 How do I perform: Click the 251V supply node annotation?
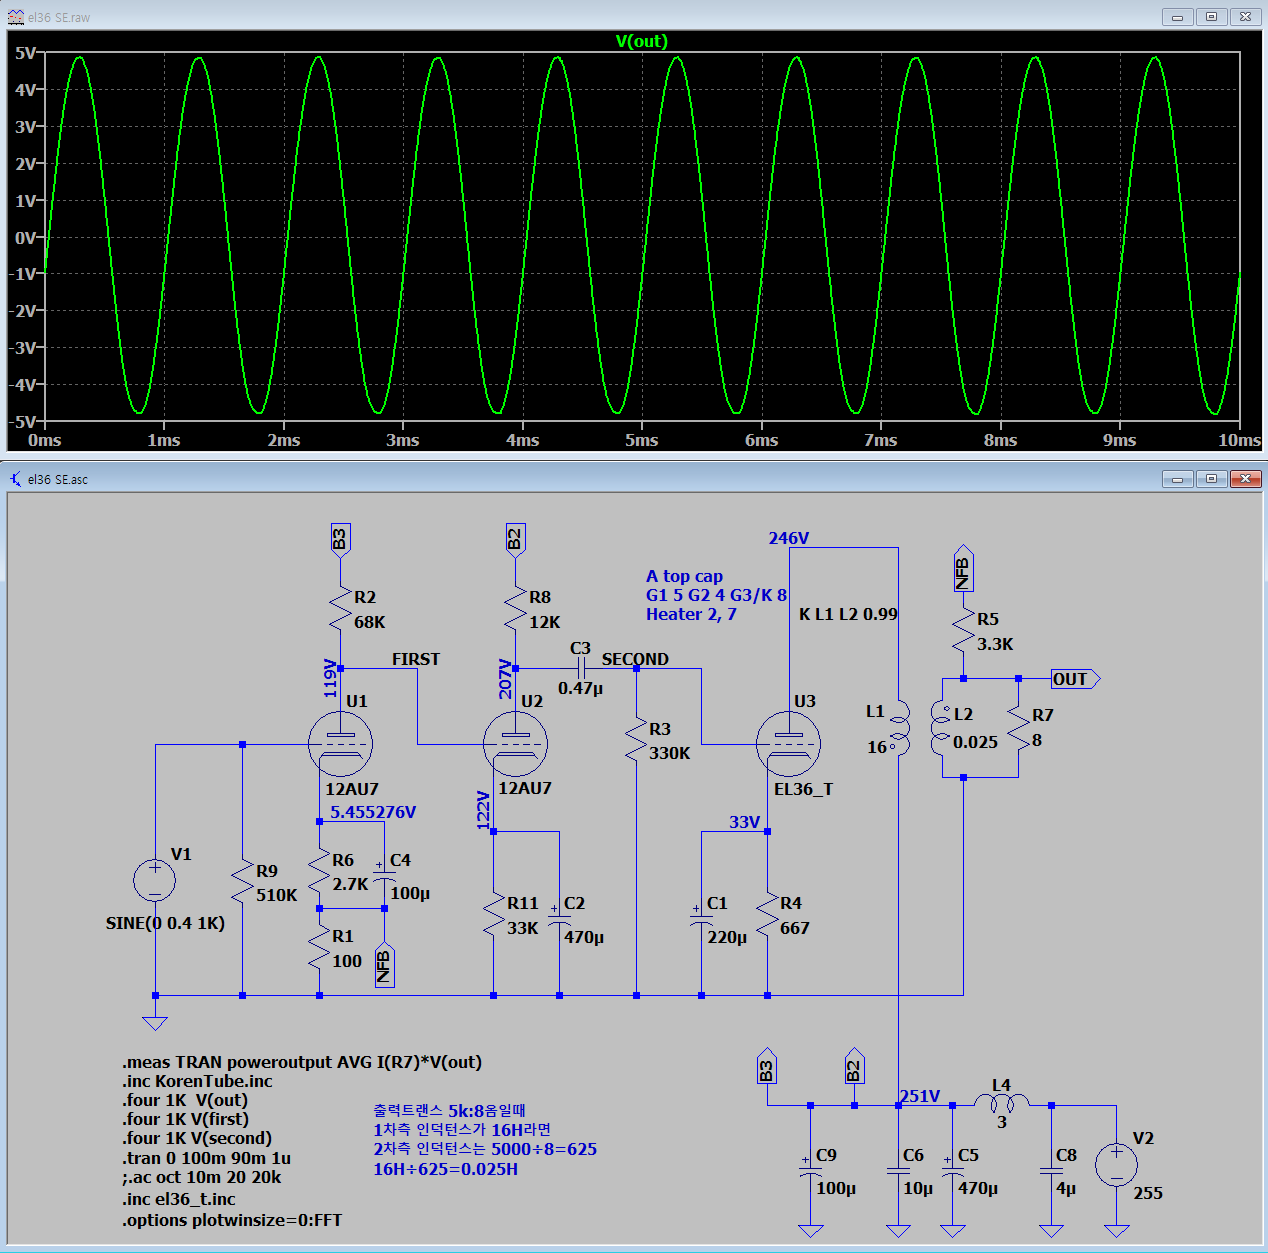coord(920,1096)
